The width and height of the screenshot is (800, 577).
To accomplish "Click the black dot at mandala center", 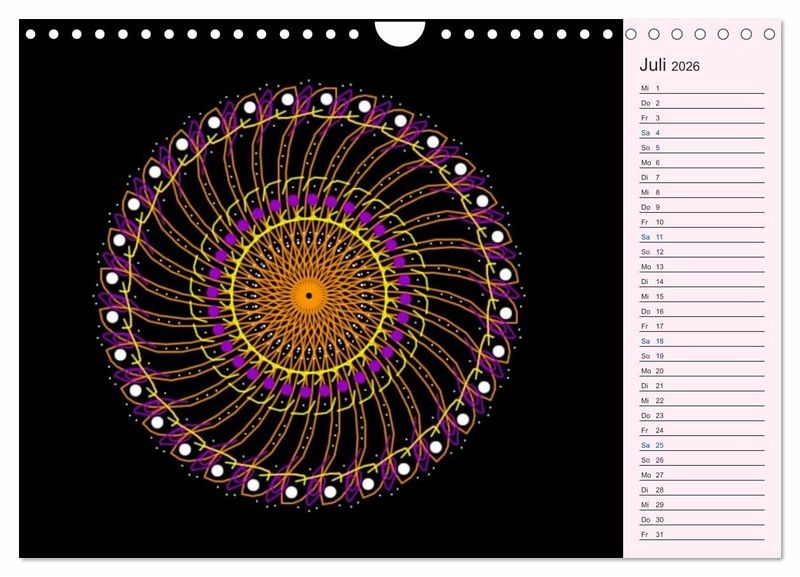I will pos(309,295).
